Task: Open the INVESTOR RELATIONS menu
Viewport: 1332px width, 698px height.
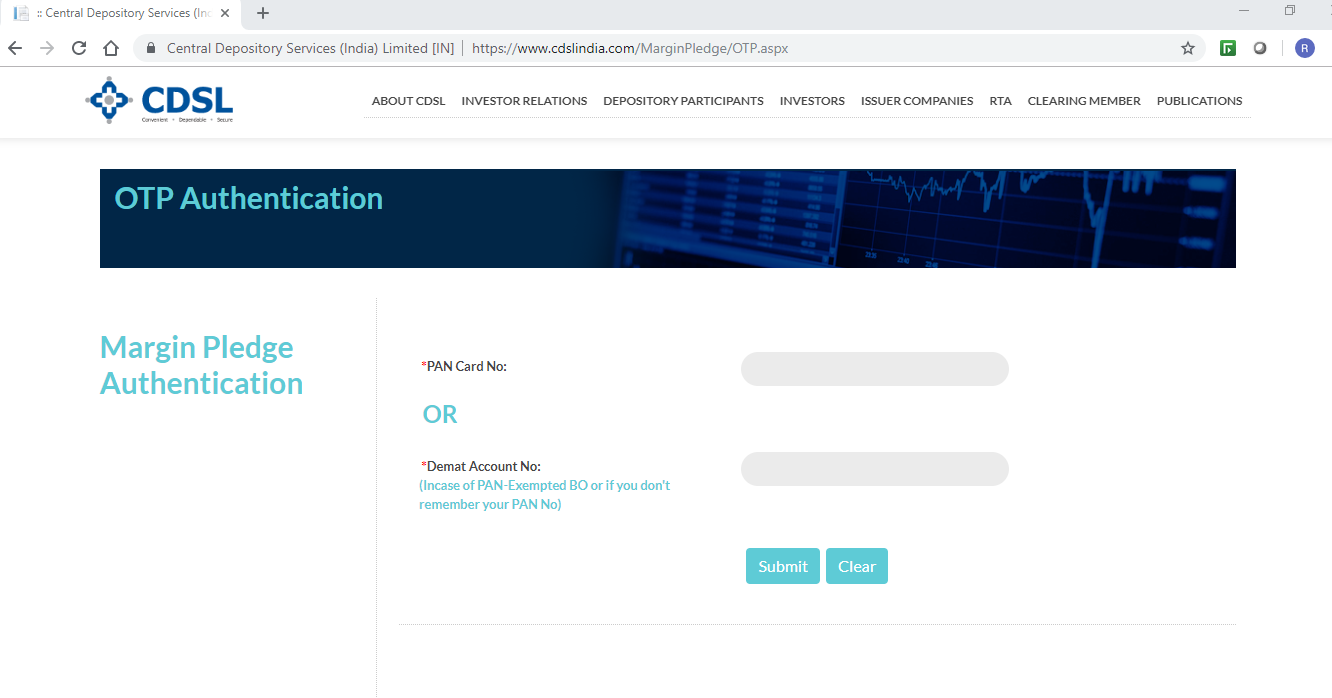Action: coord(524,101)
